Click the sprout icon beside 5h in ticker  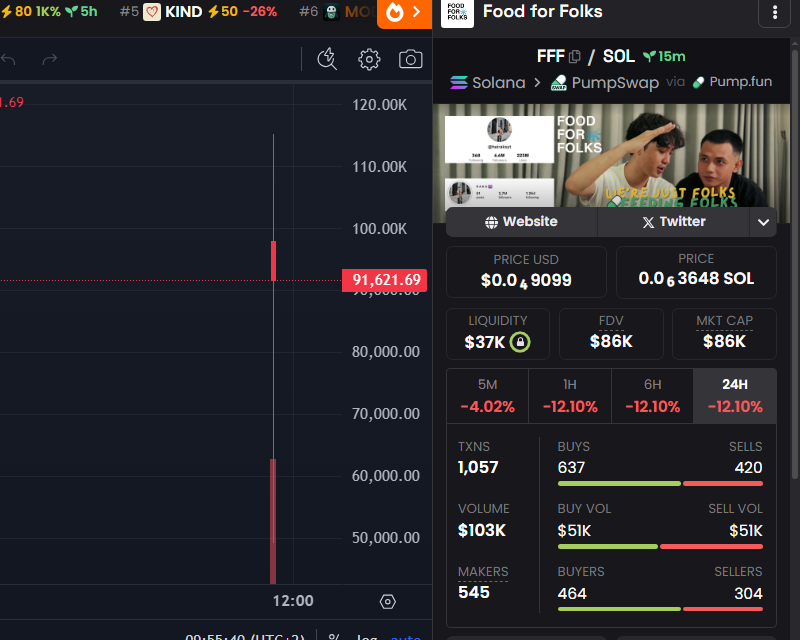tap(71, 11)
